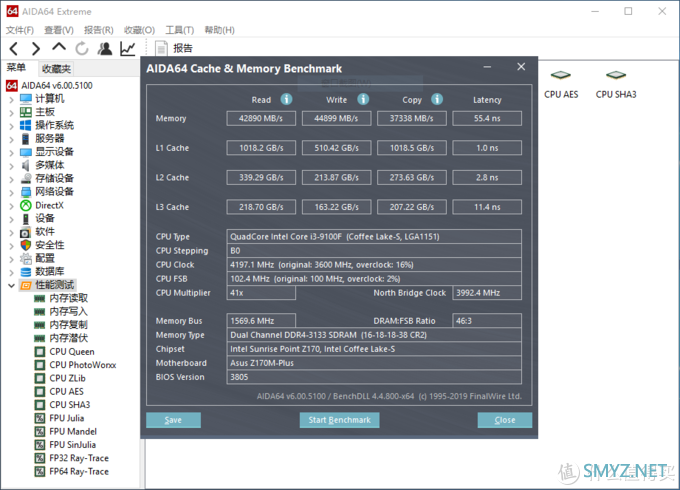Click the Motherboard field Asus Z170M-Plus
The image size is (680, 490).
(374, 363)
